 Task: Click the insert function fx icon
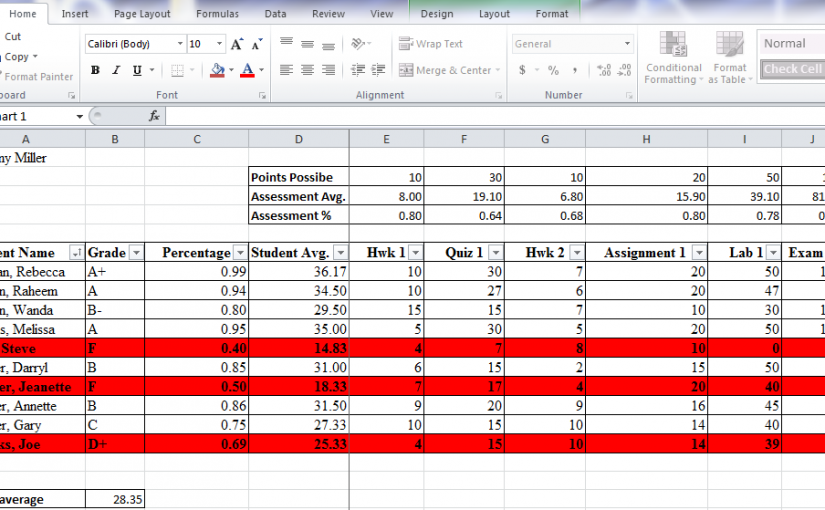[154, 116]
